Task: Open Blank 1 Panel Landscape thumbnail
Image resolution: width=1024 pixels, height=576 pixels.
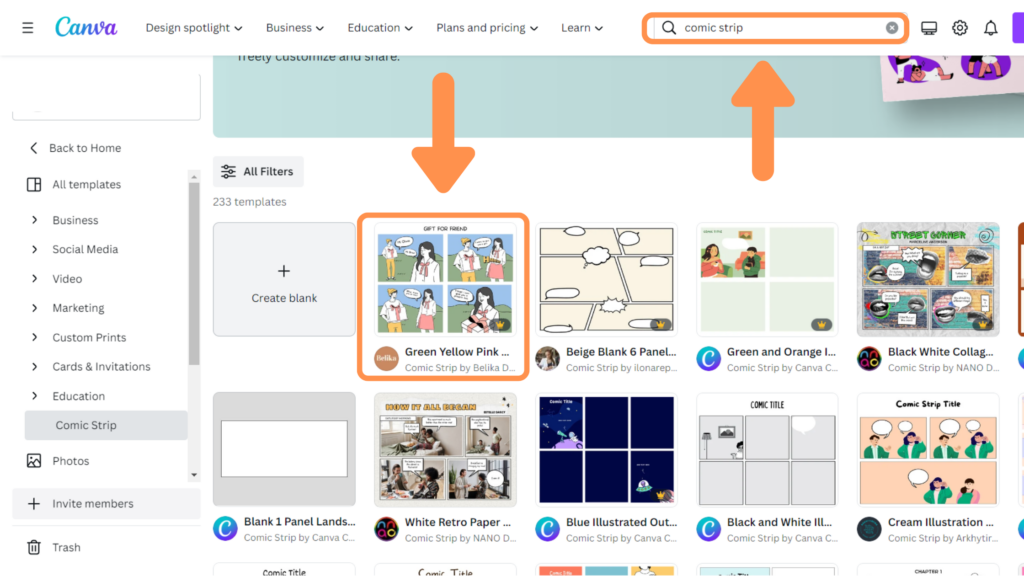Action: [x=284, y=449]
